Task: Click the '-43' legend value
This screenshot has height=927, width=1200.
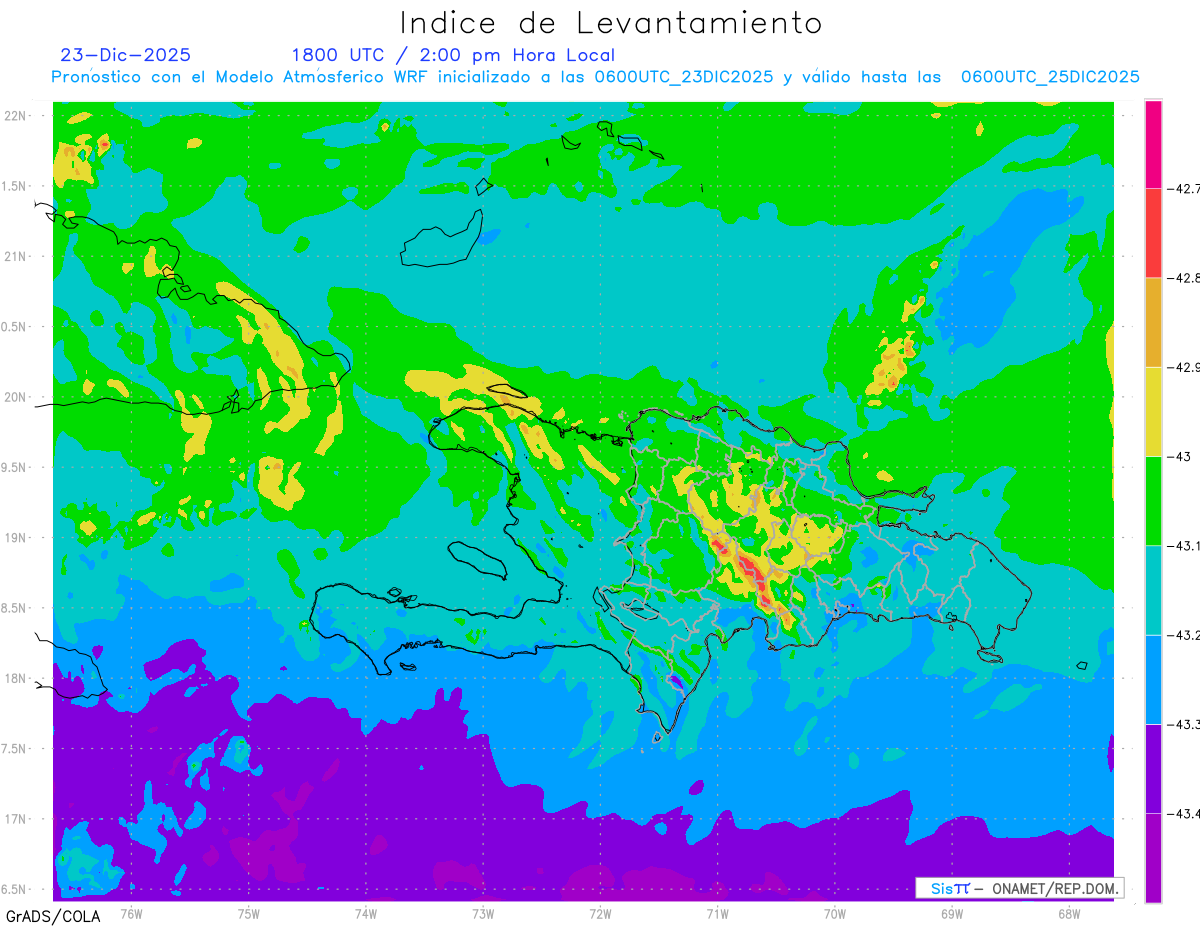Action: click(x=1178, y=456)
